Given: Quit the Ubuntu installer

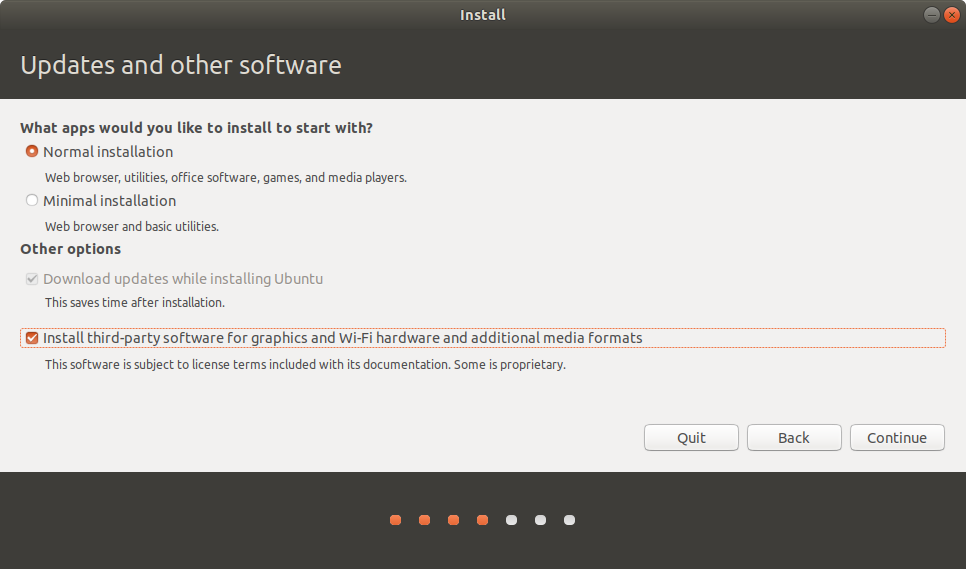Looking at the screenshot, I should pyautogui.click(x=691, y=438).
